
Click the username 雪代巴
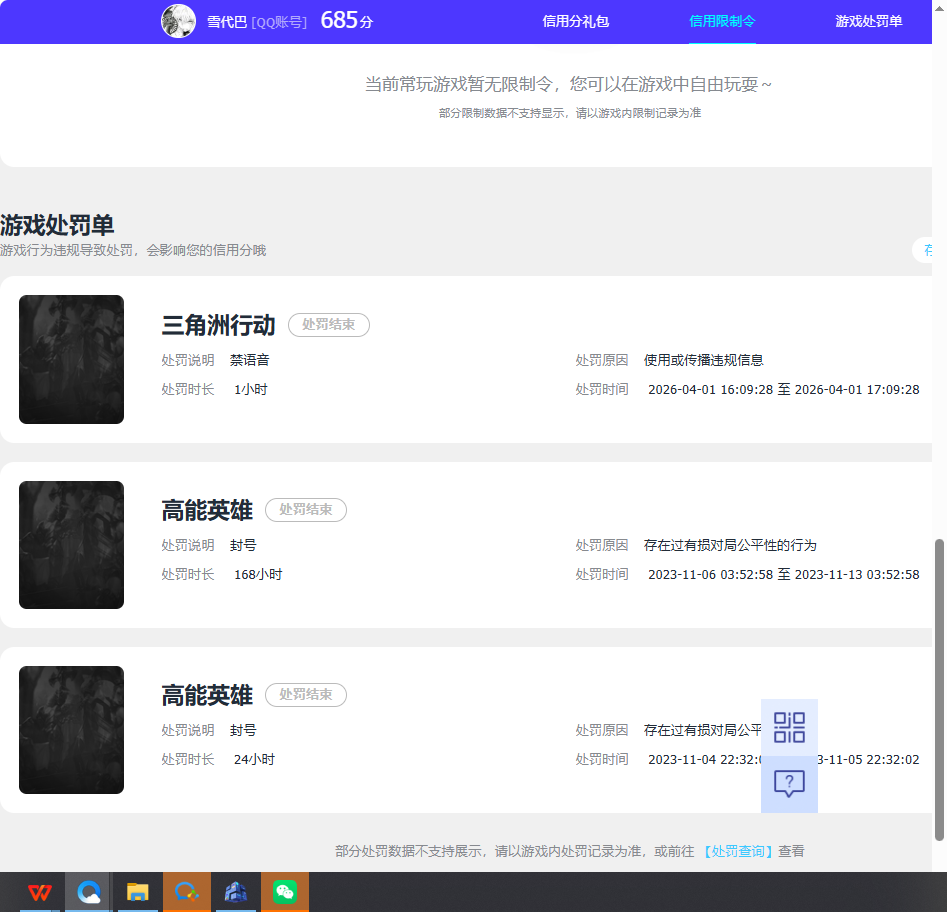[227, 22]
